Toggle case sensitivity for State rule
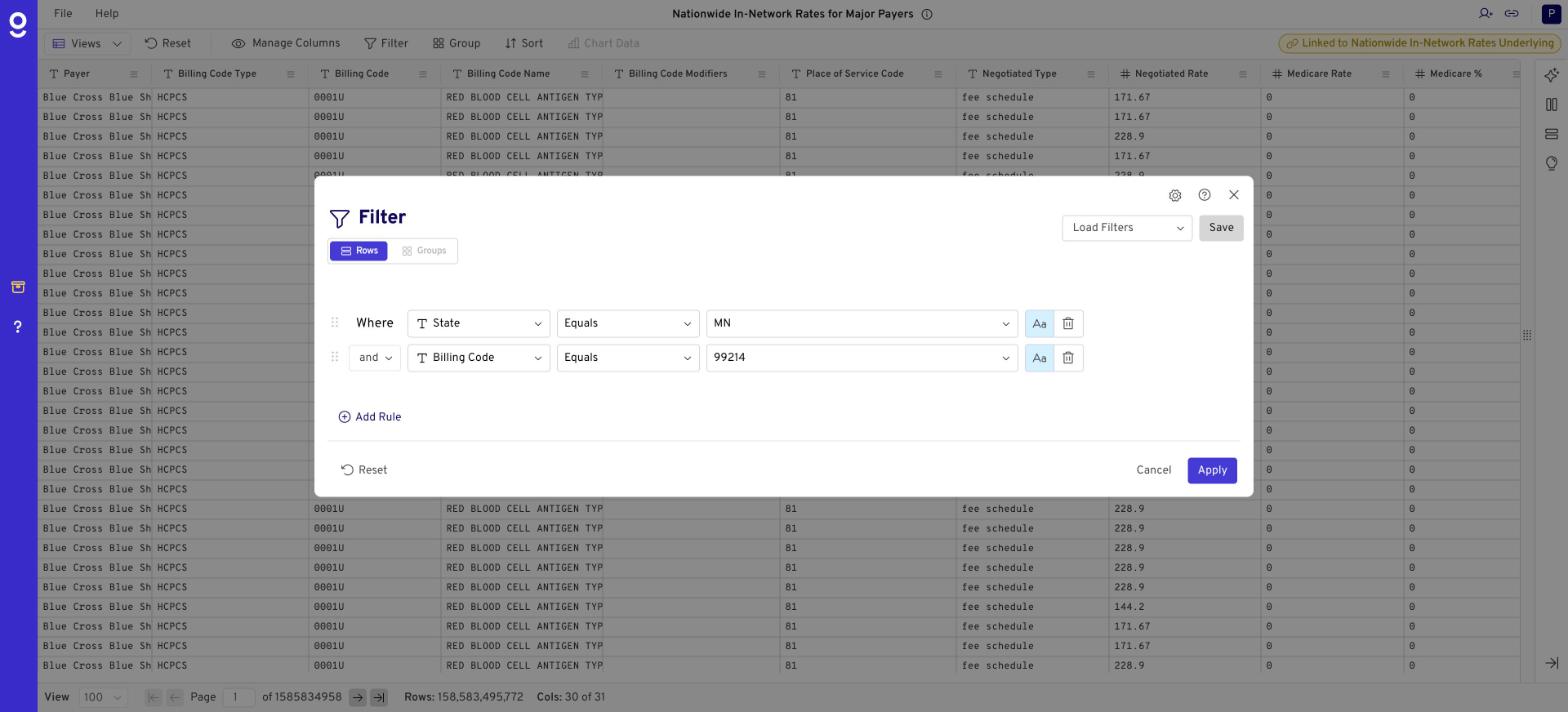This screenshot has width=1568, height=712. coord(1039,324)
